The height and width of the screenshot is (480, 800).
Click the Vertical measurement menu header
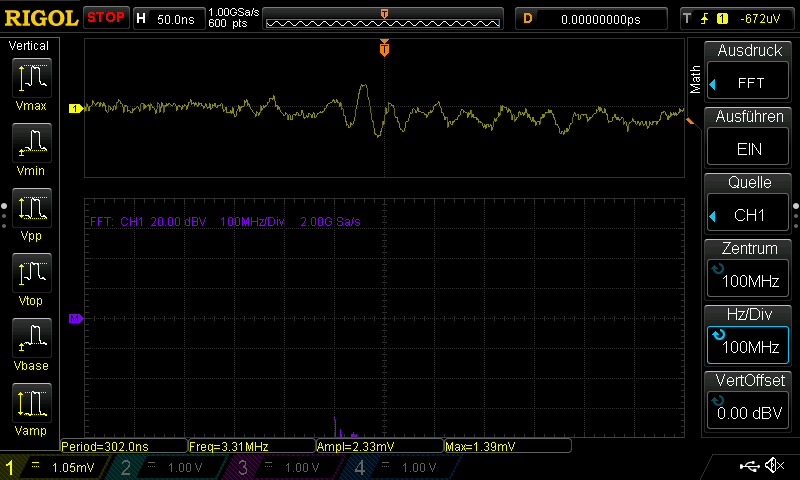(x=29, y=45)
